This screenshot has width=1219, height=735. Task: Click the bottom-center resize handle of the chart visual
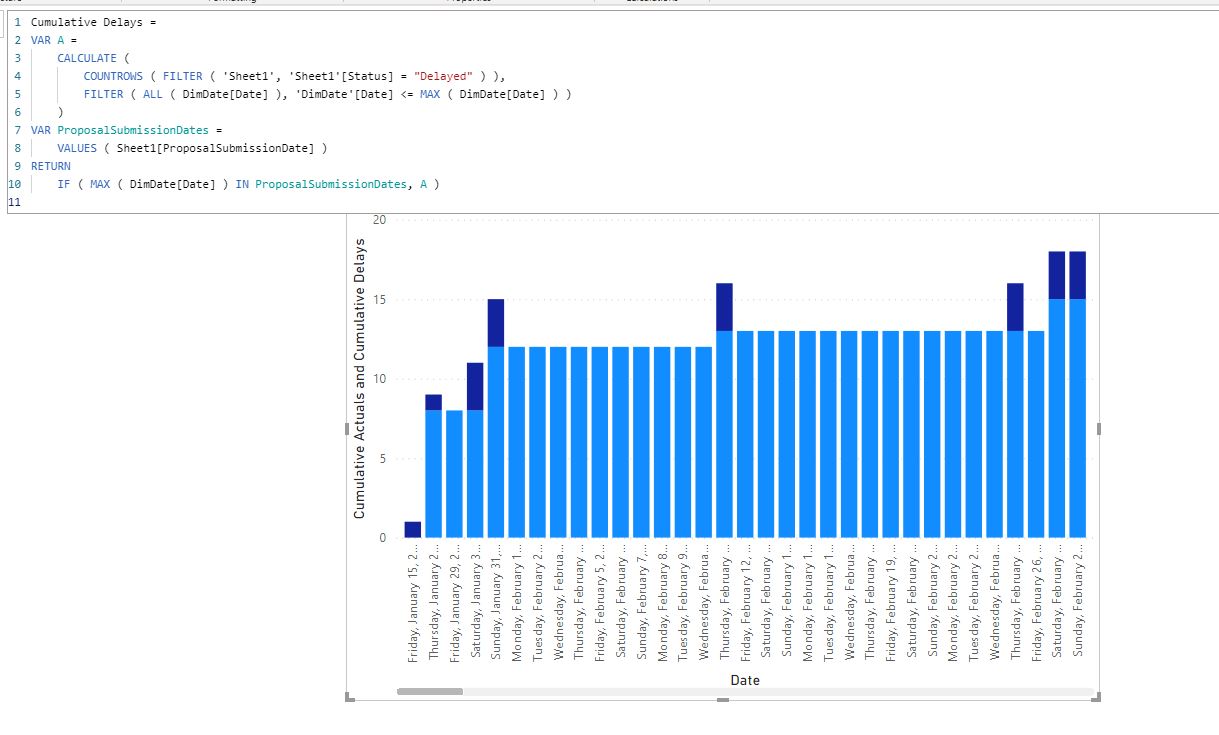(723, 699)
